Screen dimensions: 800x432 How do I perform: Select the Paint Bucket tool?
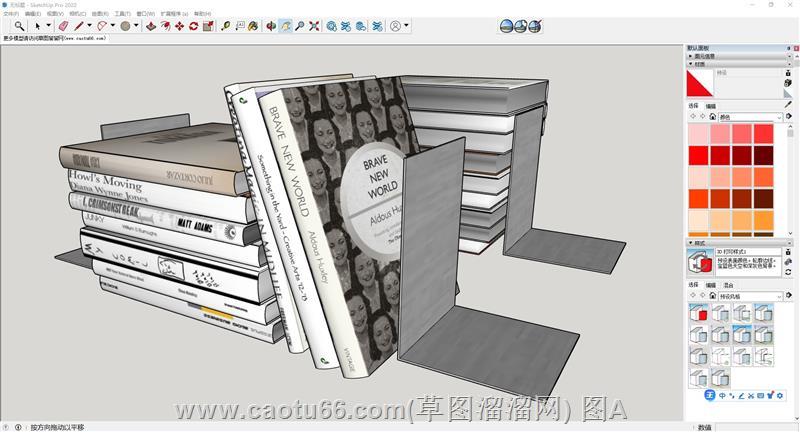[254, 26]
